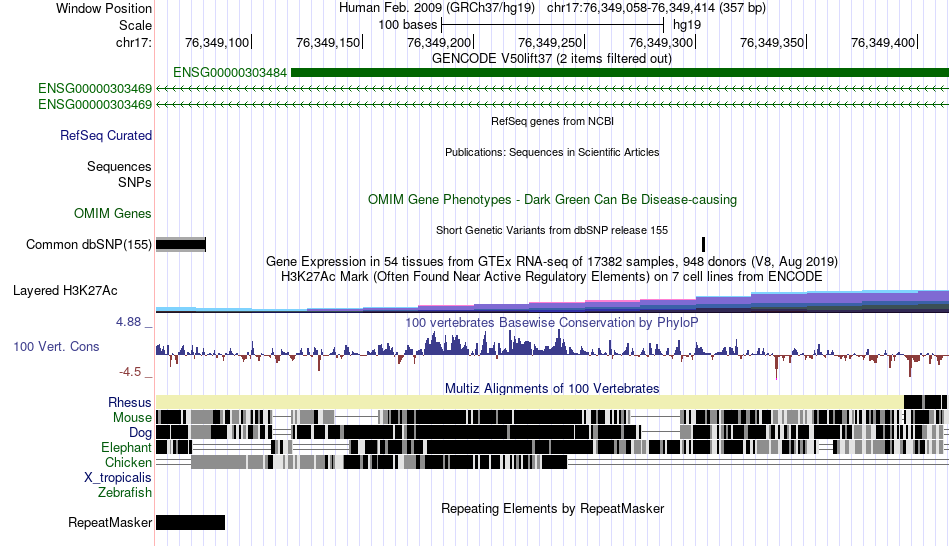Click the yellow Rhesus alignment bar
The height and width of the screenshot is (546, 950).
click(530, 402)
